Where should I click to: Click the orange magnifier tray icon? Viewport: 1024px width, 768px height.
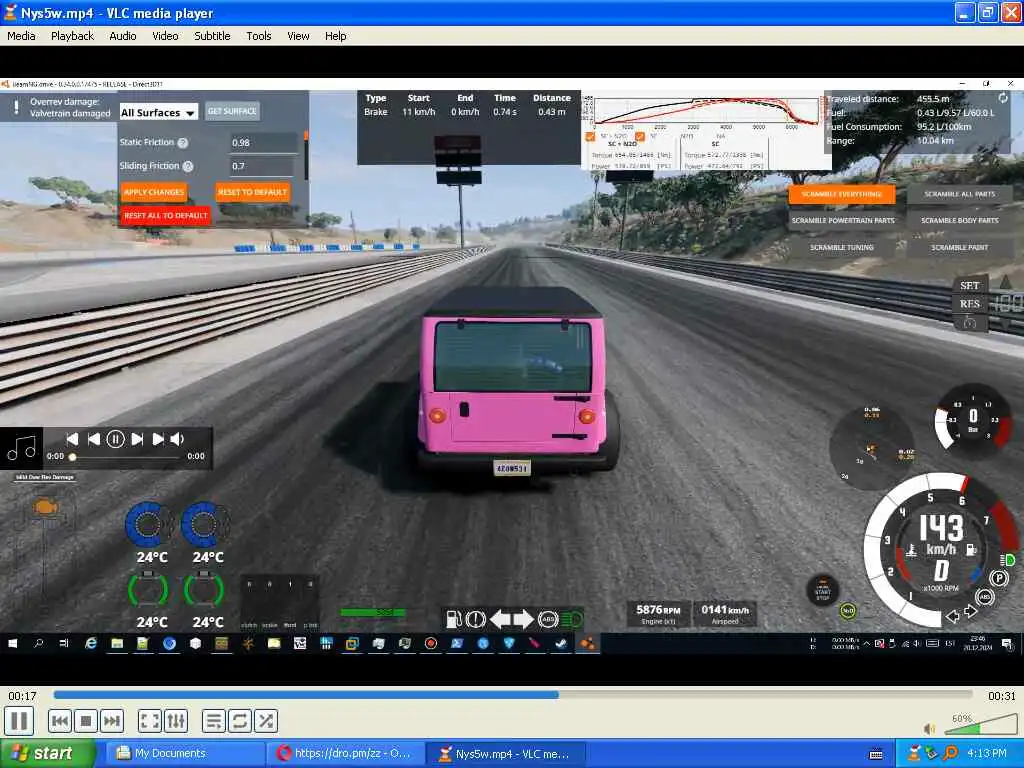point(951,754)
